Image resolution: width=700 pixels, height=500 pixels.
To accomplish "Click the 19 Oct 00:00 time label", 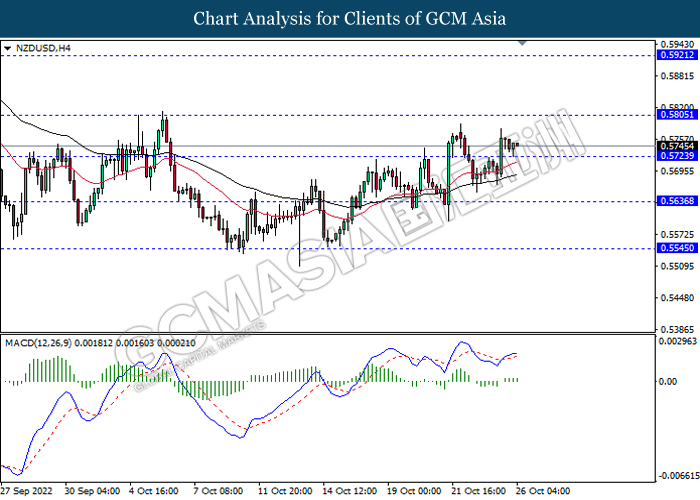I will 415,491.
